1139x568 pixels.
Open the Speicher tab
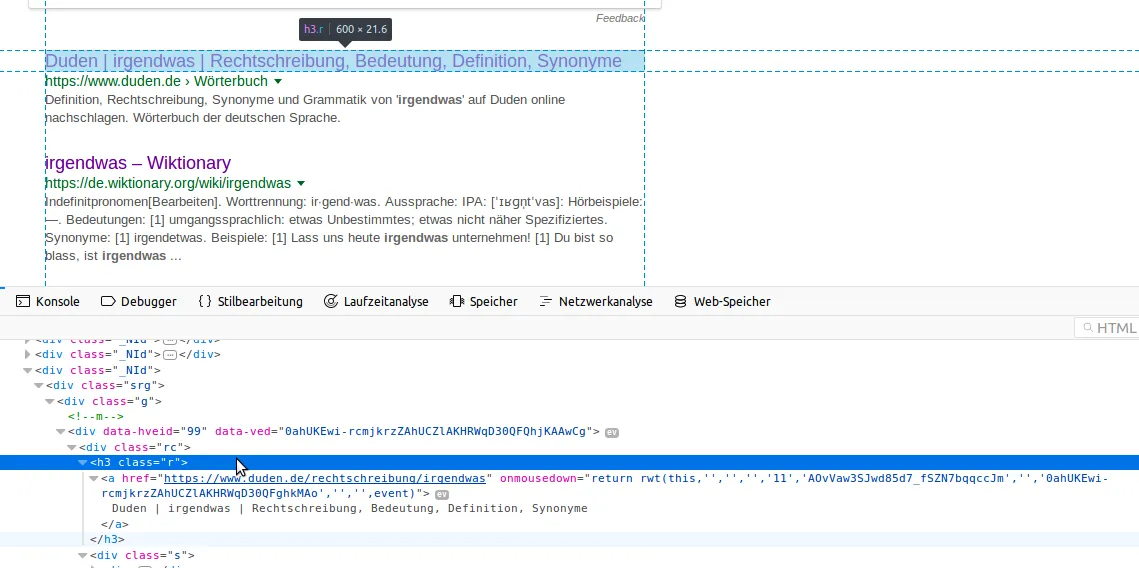pyautogui.click(x=483, y=301)
